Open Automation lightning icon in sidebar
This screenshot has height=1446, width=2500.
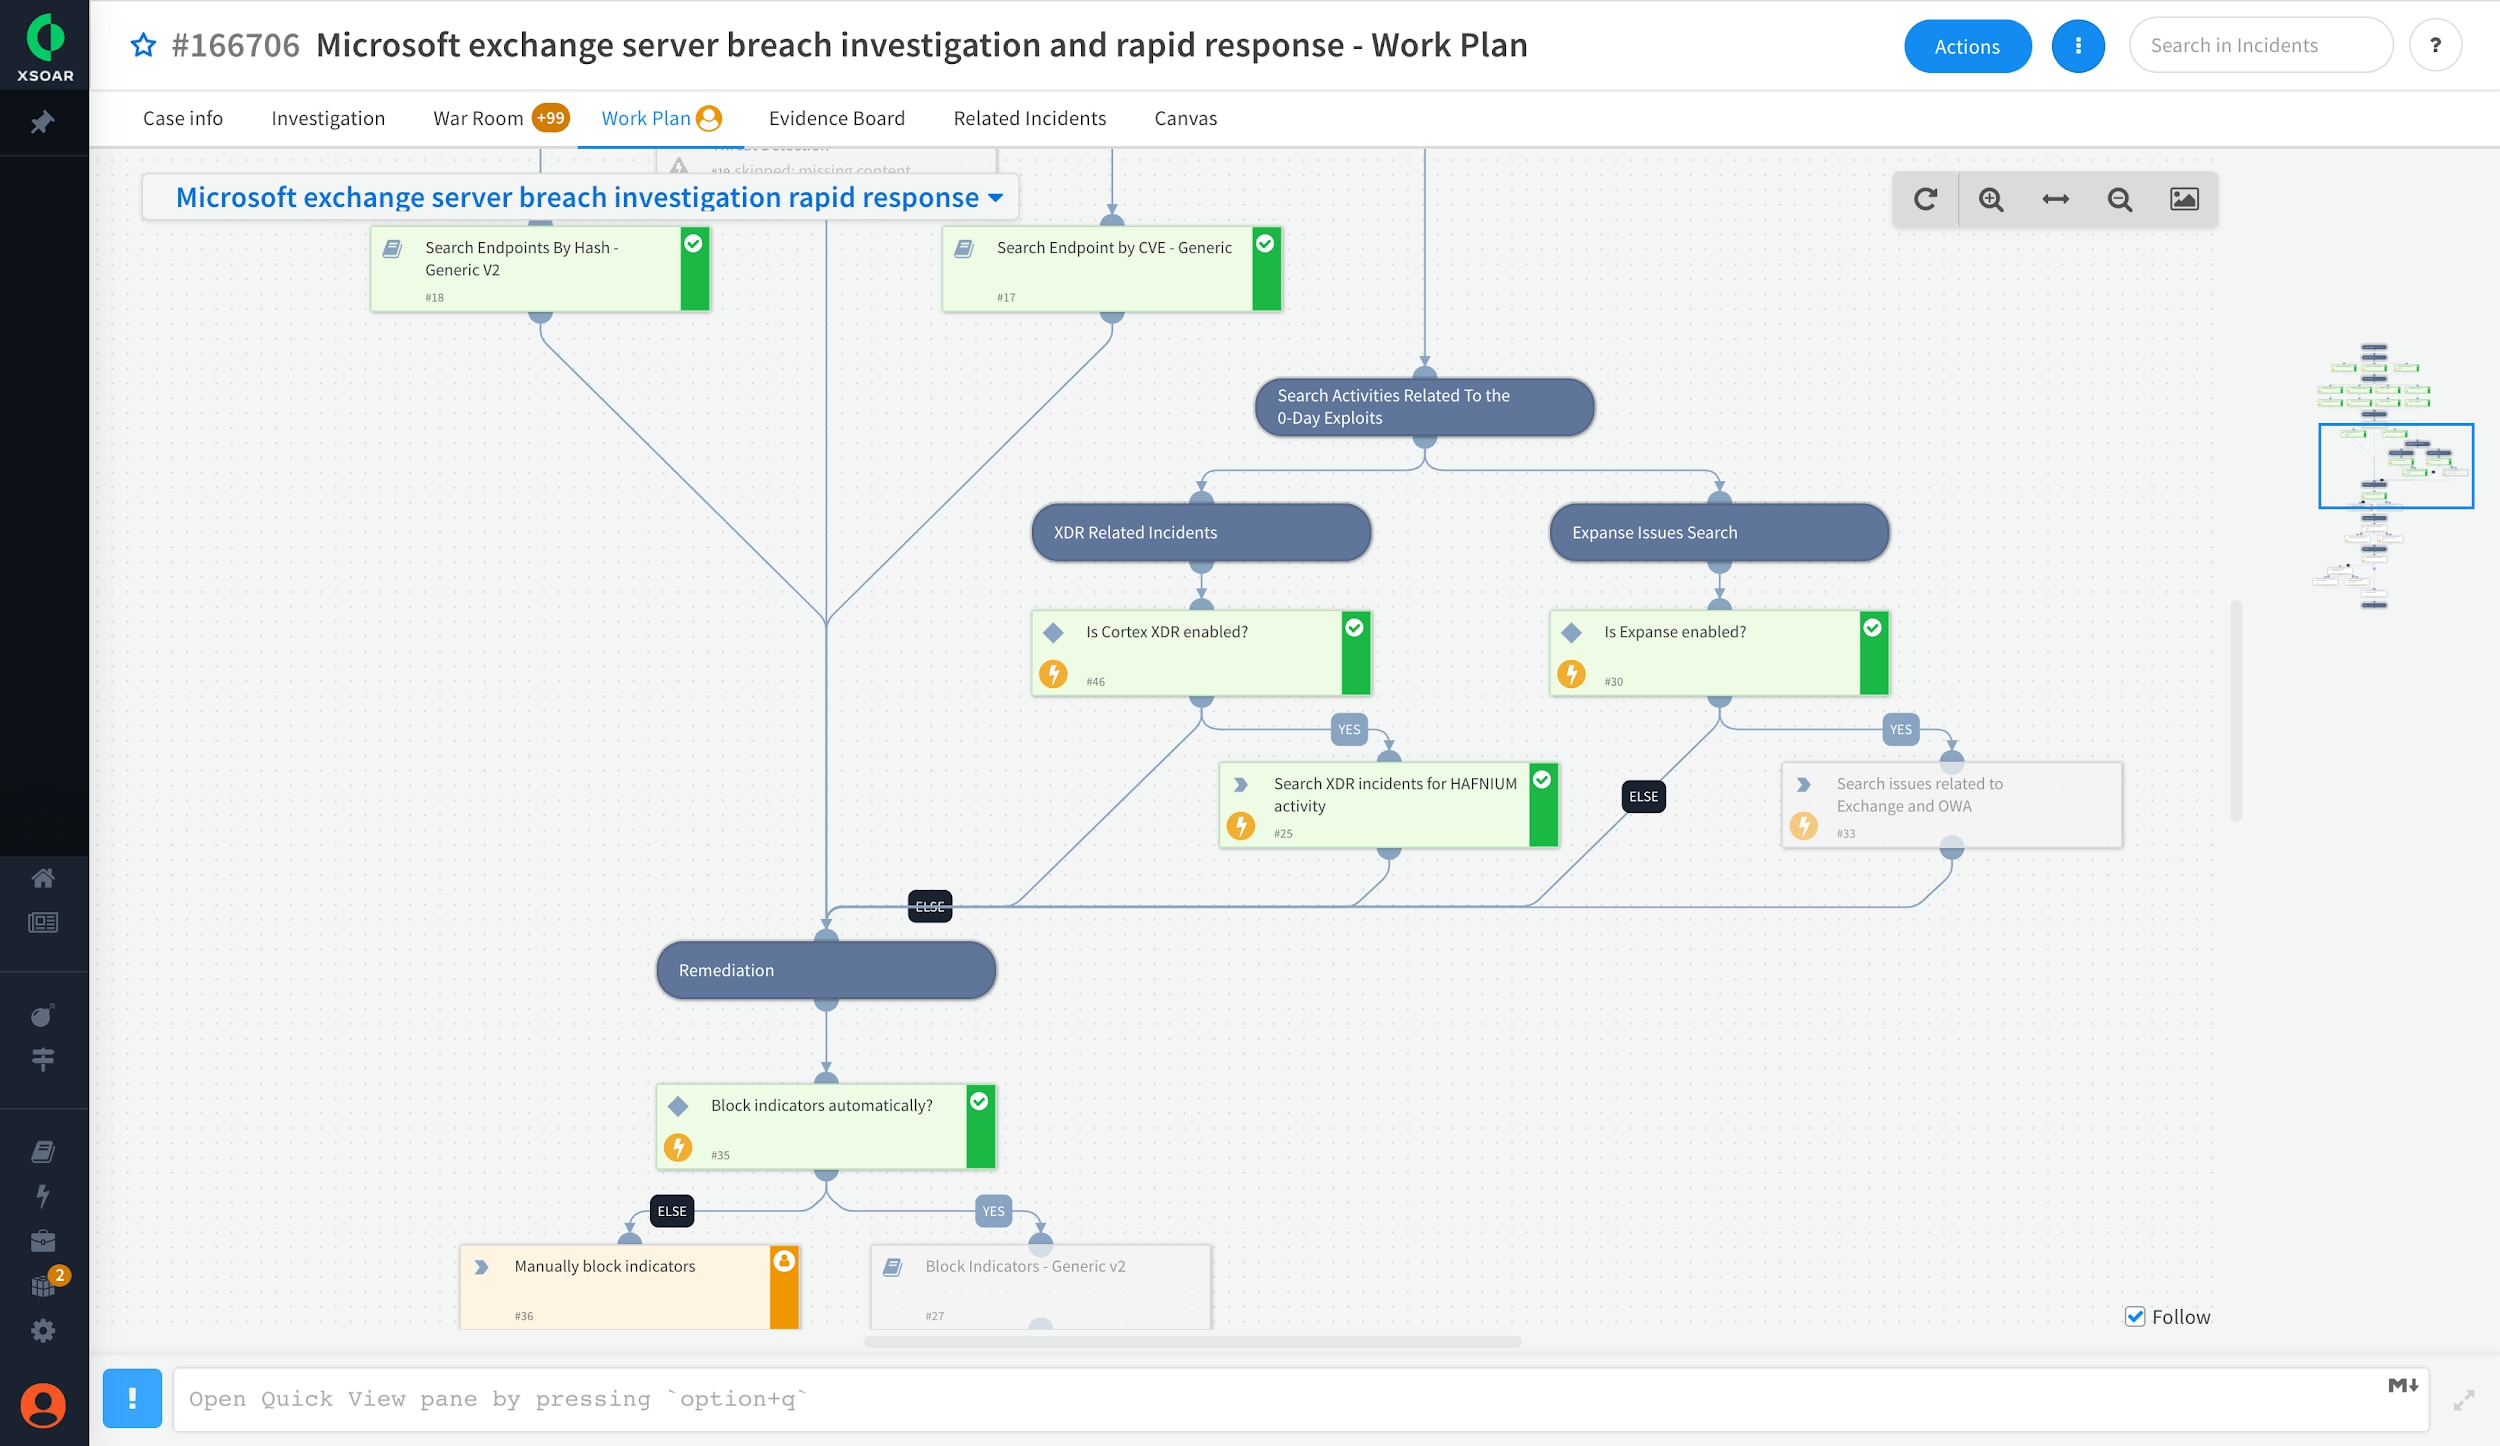pos(43,1195)
